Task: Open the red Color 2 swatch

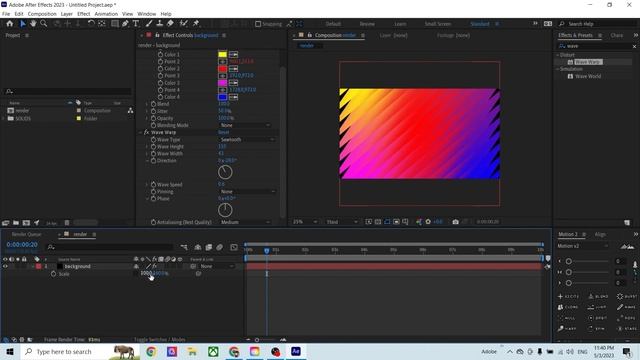Action: [222, 69]
